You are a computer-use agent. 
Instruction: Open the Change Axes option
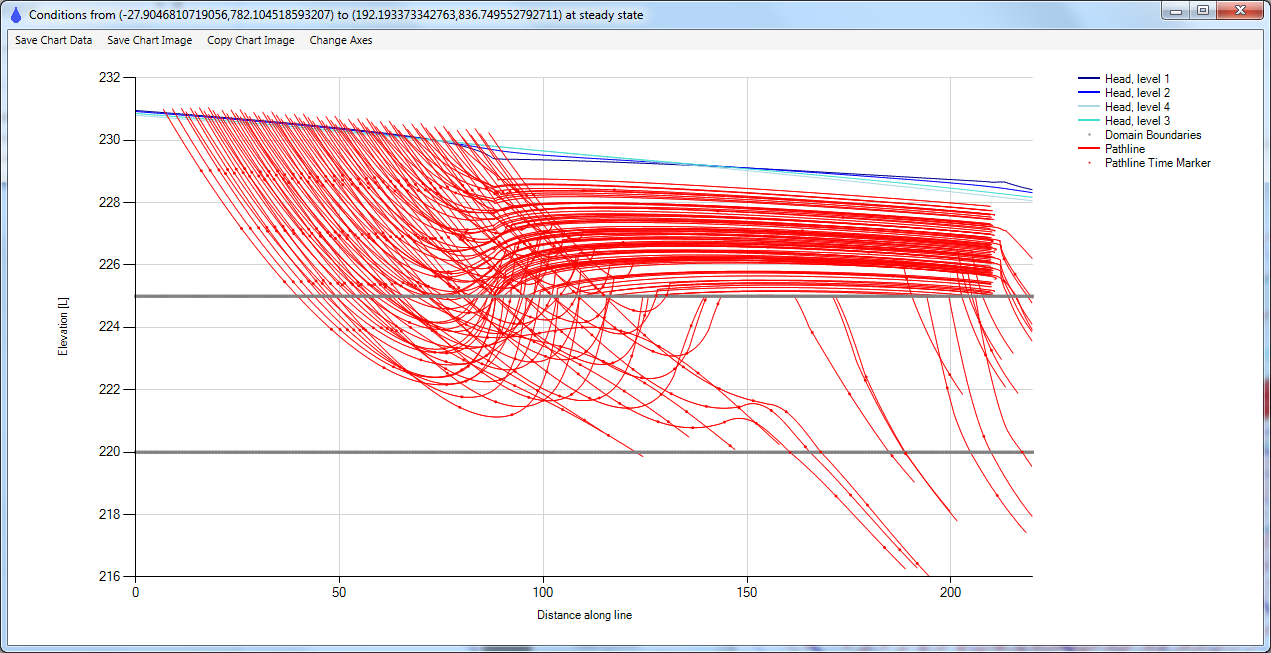(340, 40)
